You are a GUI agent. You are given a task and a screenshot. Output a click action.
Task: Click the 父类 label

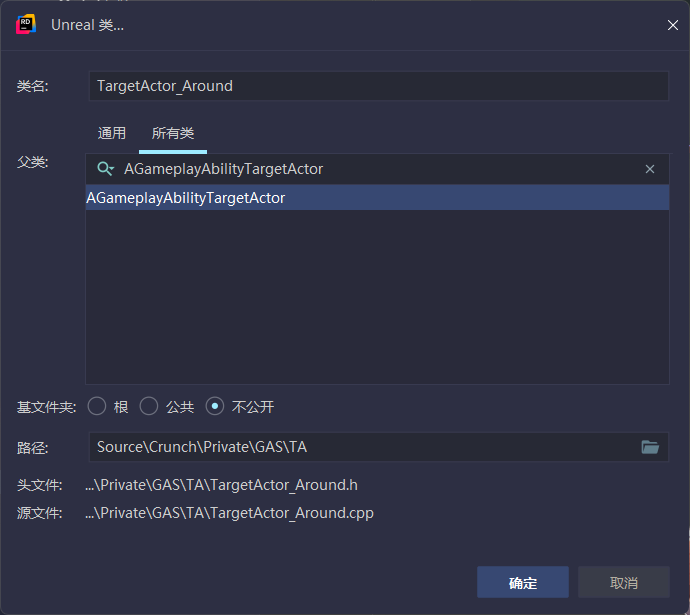point(33,162)
